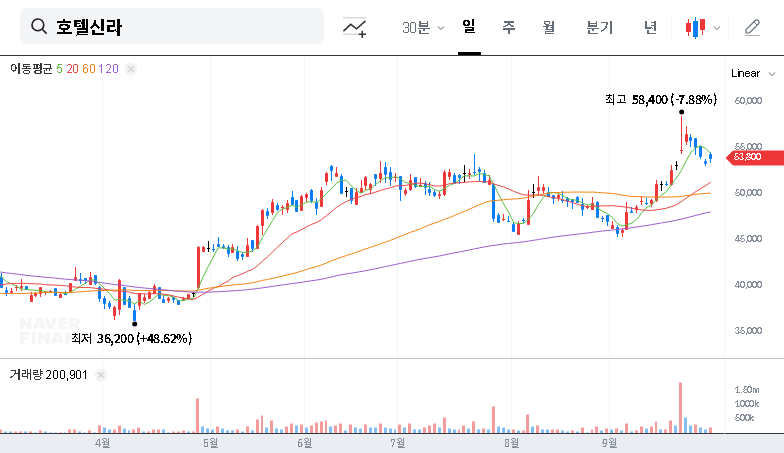Click the 6월 date axis label
This screenshot has height=453, width=784.
[x=304, y=443]
